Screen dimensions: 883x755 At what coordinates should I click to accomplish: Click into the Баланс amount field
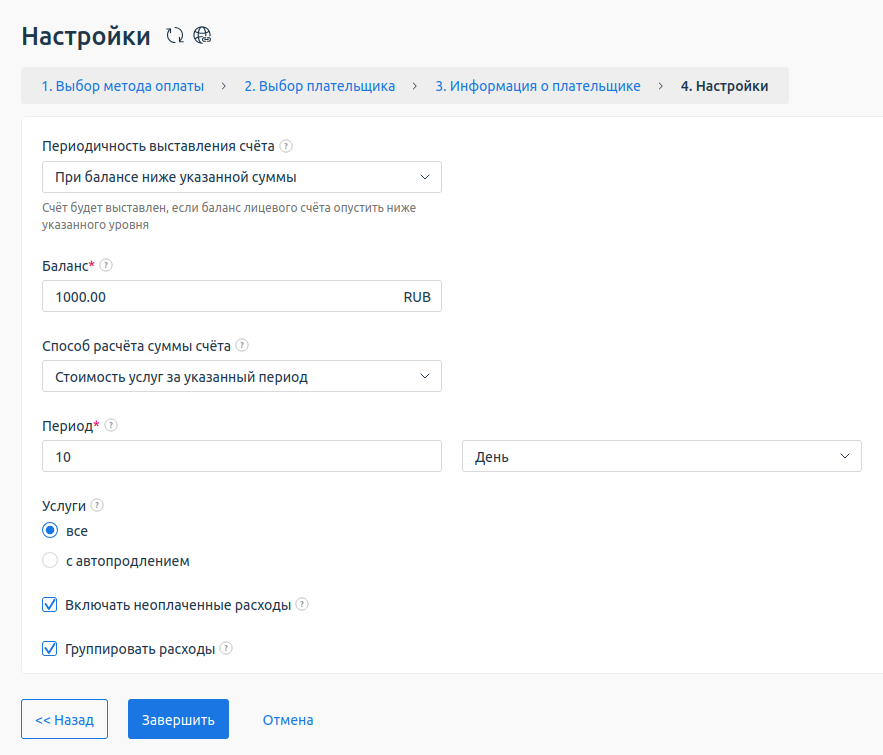[x=220, y=297]
